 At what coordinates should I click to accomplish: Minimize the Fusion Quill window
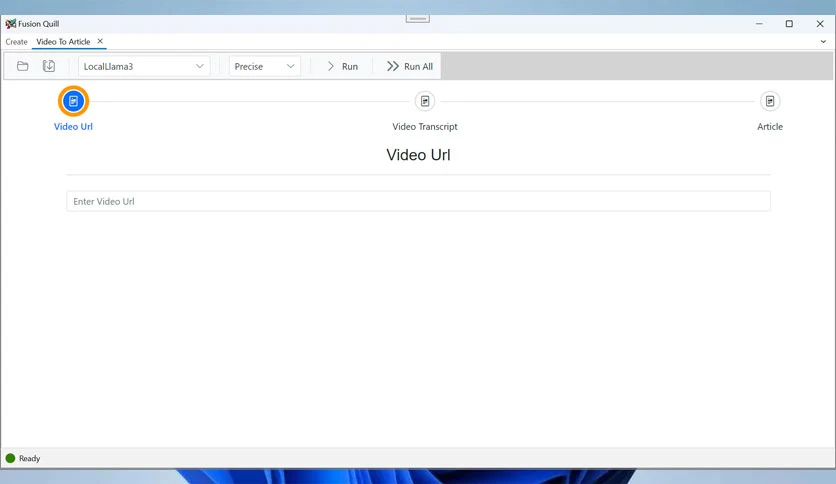click(x=759, y=23)
